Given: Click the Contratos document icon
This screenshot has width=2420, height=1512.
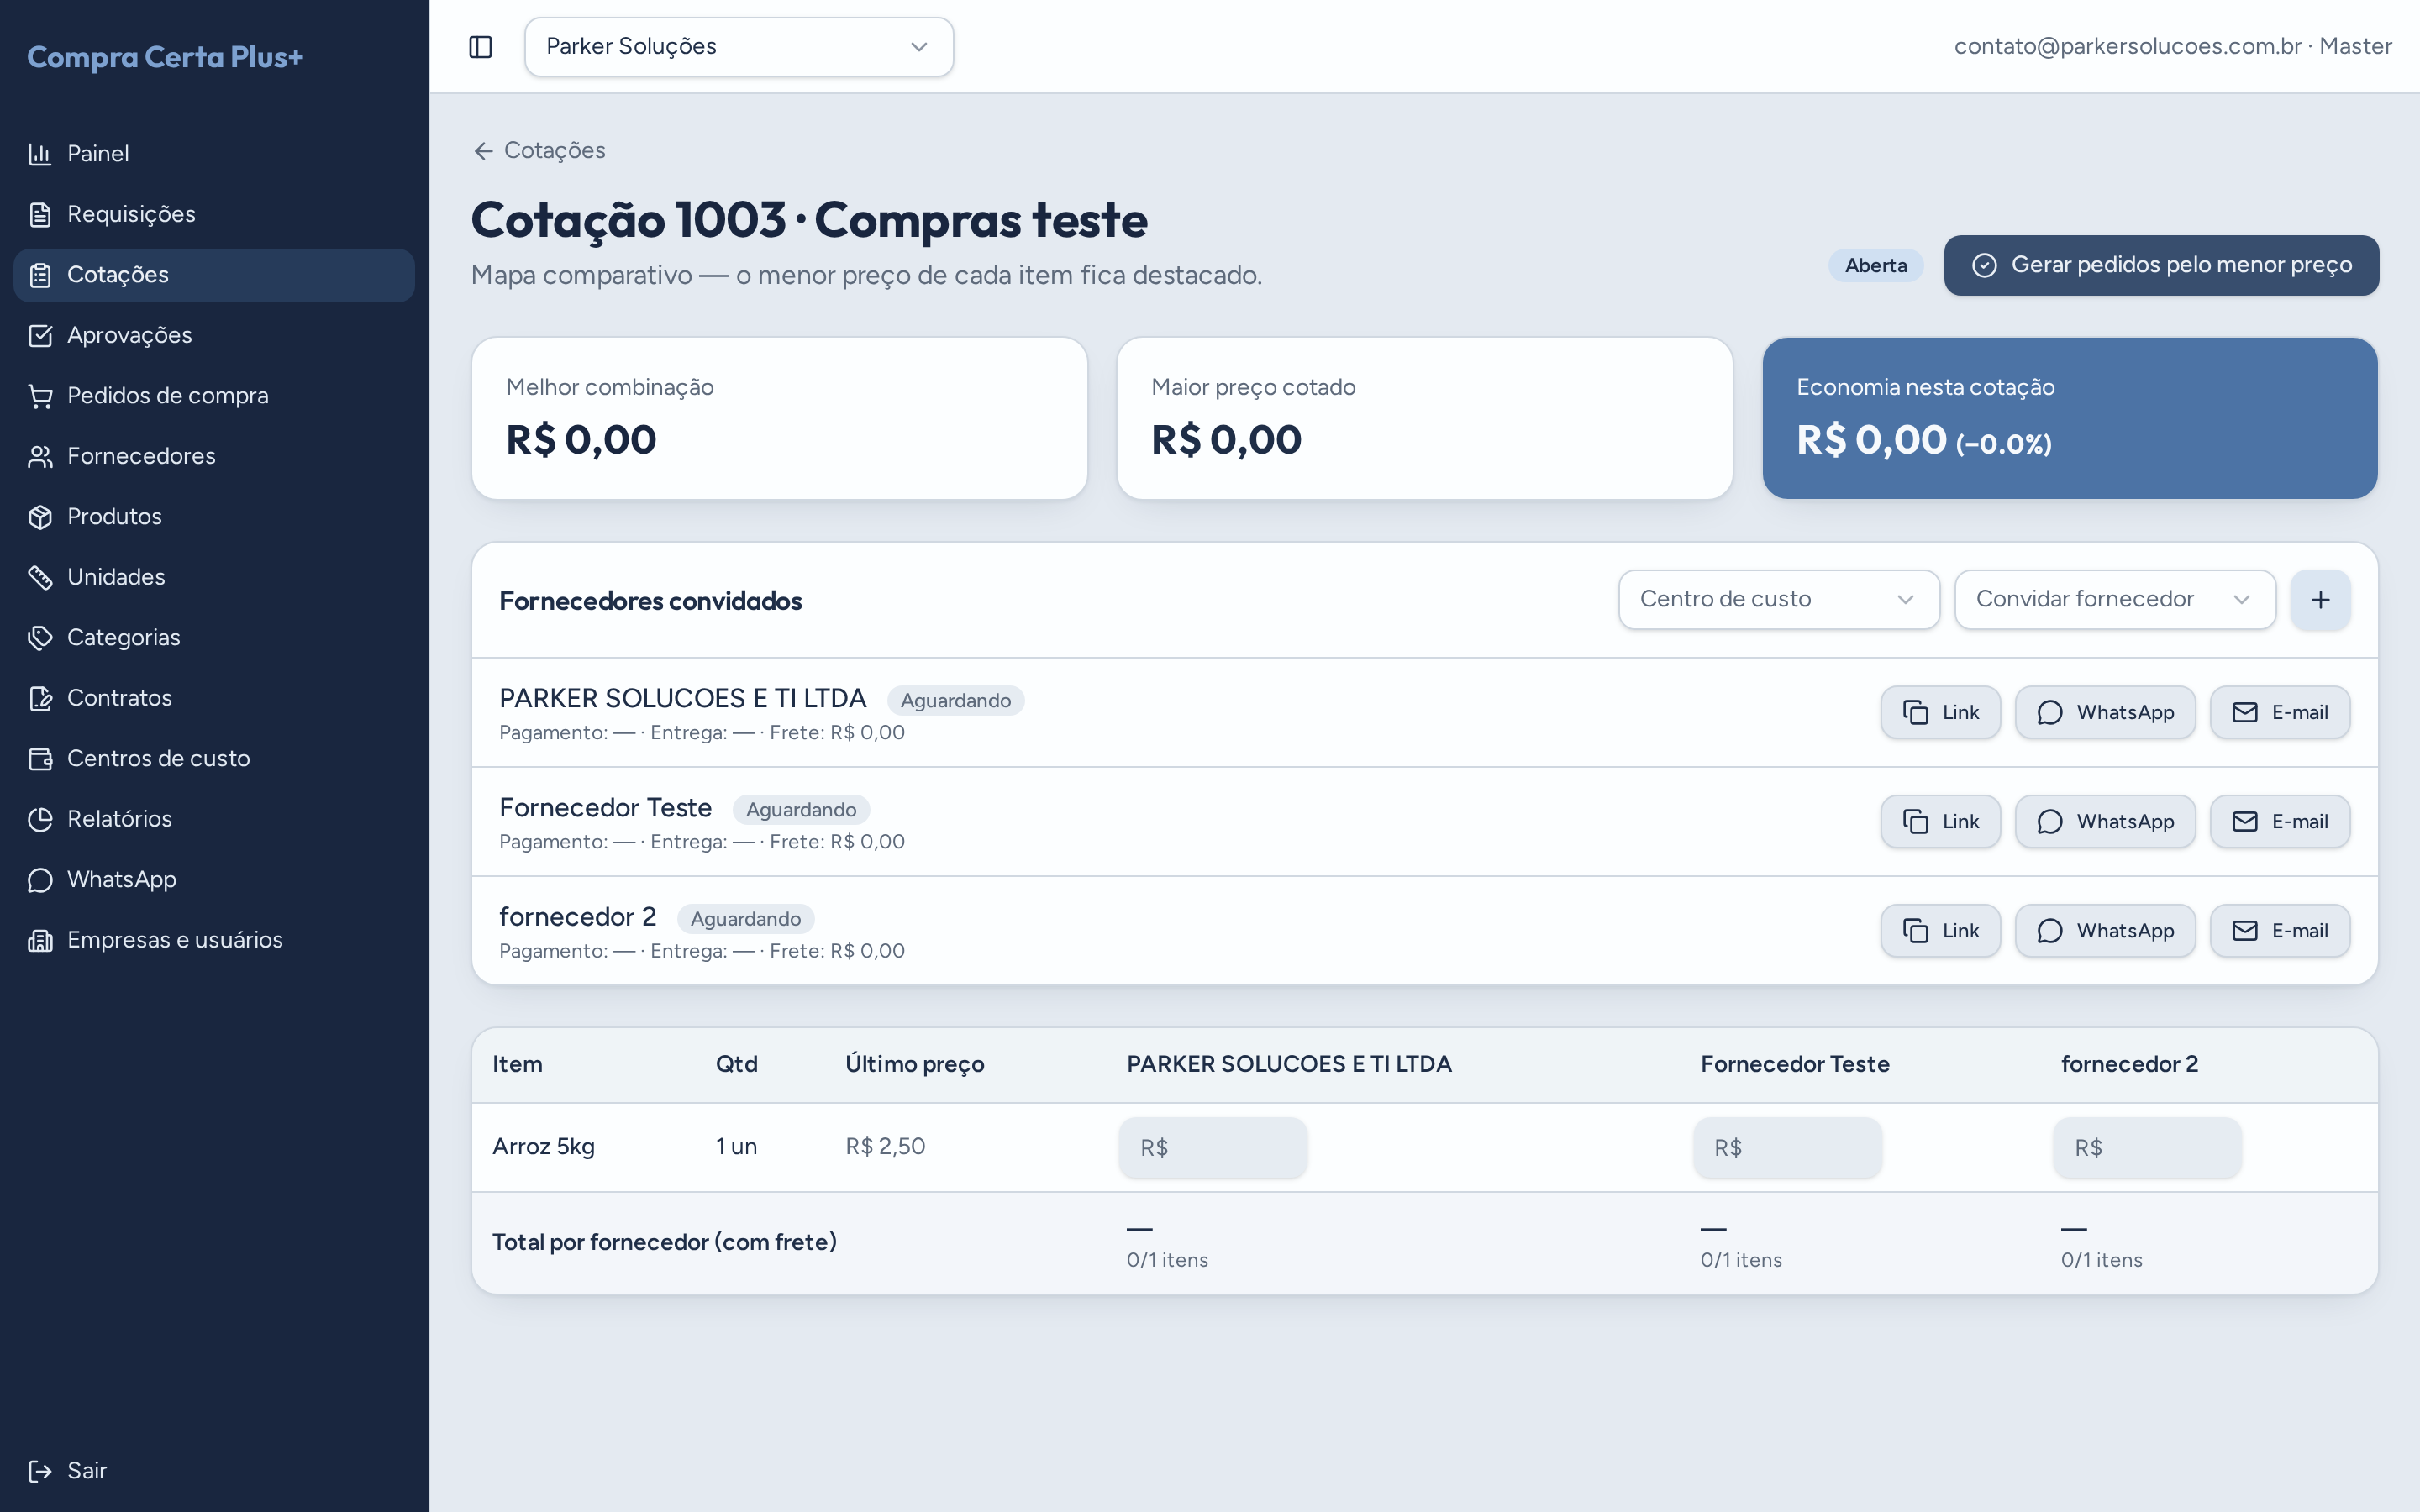Looking at the screenshot, I should pyautogui.click(x=40, y=699).
